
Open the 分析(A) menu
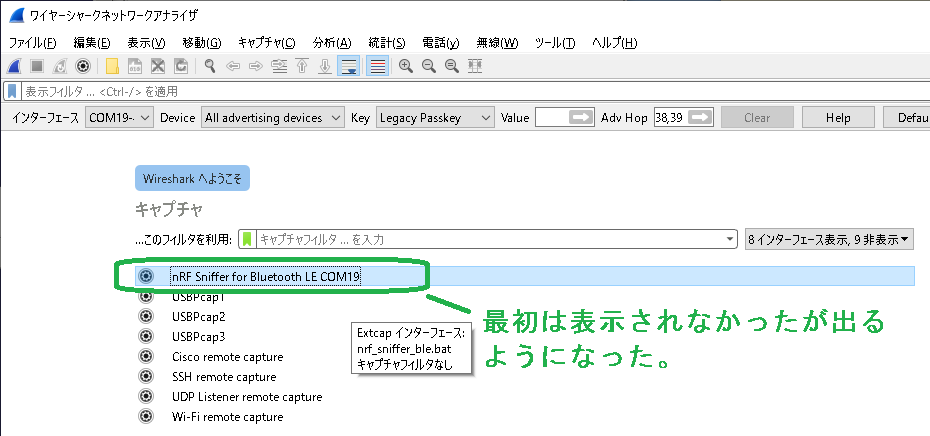coord(332,43)
